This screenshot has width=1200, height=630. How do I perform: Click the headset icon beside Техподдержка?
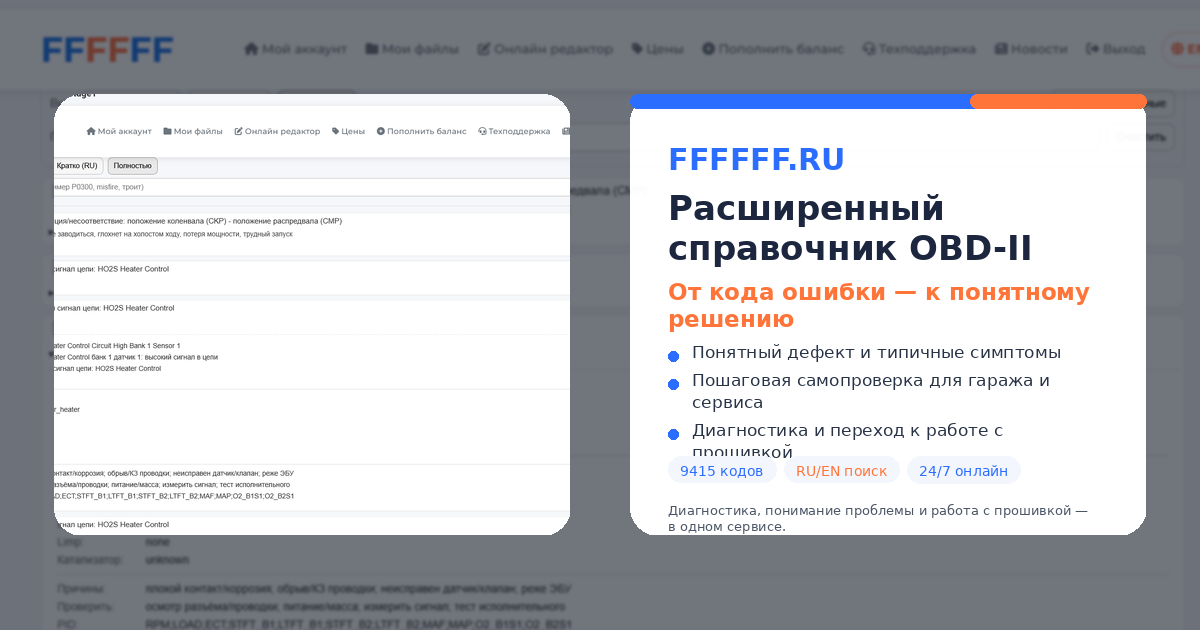(x=868, y=49)
